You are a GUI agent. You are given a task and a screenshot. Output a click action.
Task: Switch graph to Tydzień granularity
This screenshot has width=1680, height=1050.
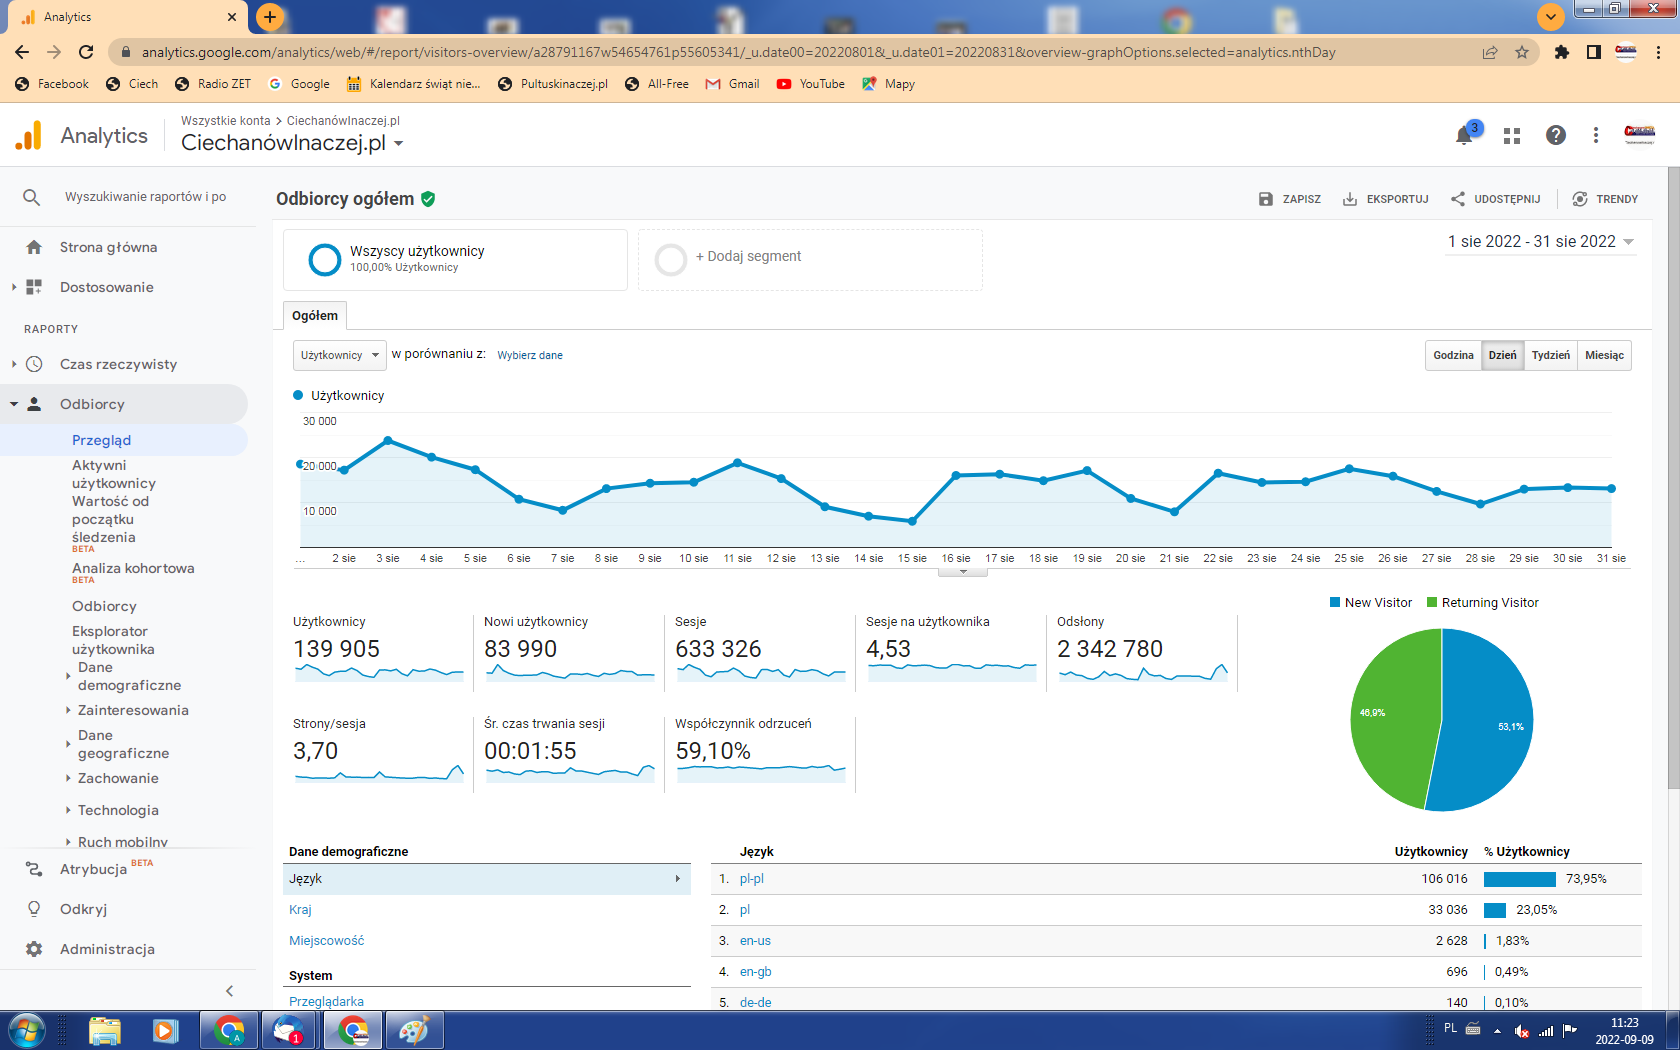tap(1550, 356)
